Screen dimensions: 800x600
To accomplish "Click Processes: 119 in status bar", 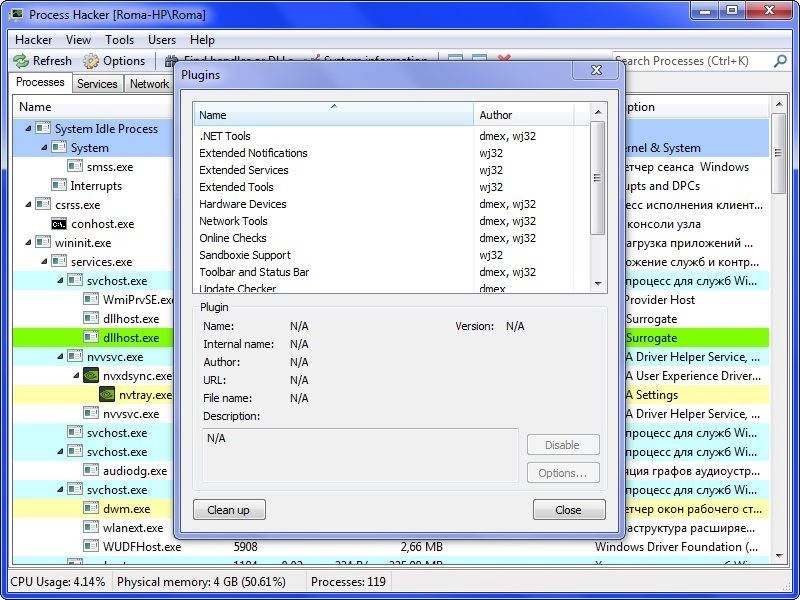I will click(348, 582).
